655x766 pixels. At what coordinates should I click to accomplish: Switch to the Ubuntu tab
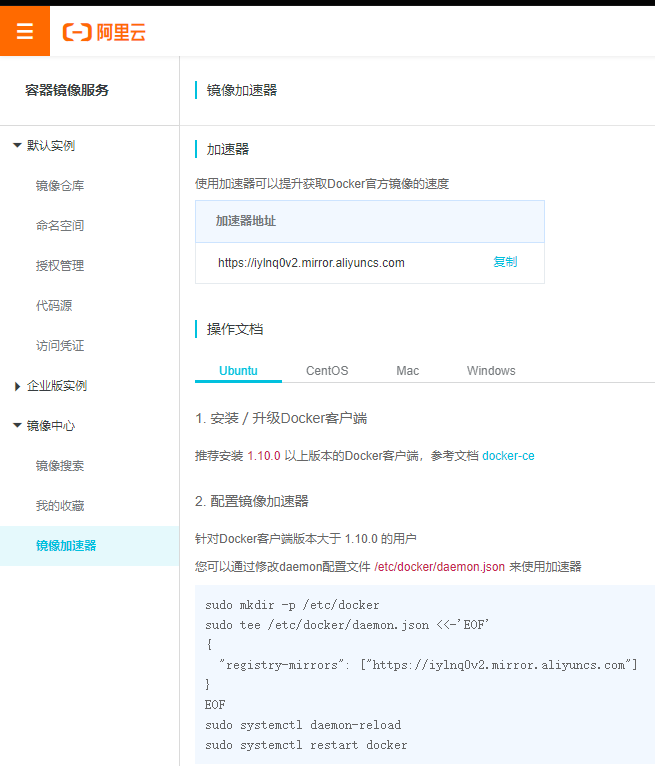pyautogui.click(x=238, y=371)
